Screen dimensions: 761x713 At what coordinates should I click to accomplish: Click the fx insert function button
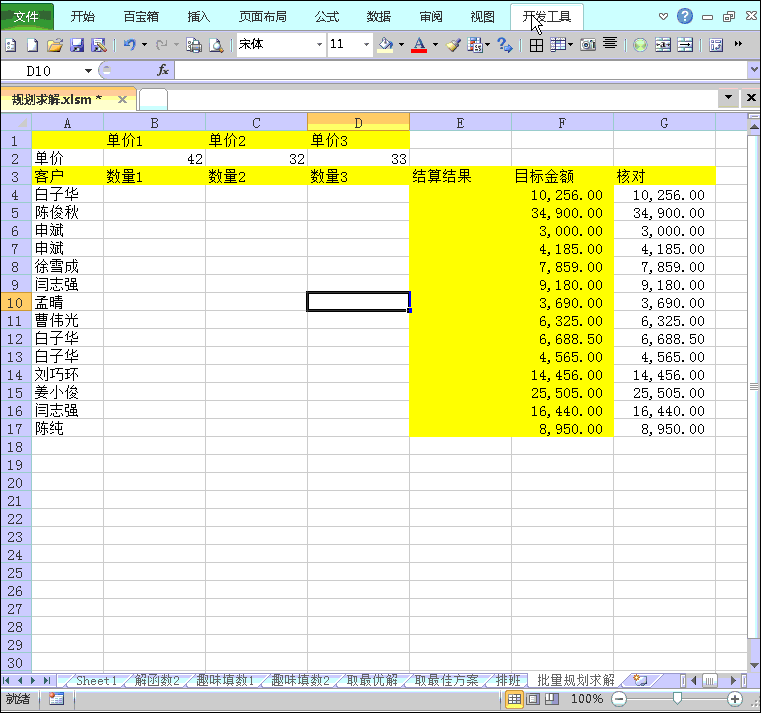(163, 70)
